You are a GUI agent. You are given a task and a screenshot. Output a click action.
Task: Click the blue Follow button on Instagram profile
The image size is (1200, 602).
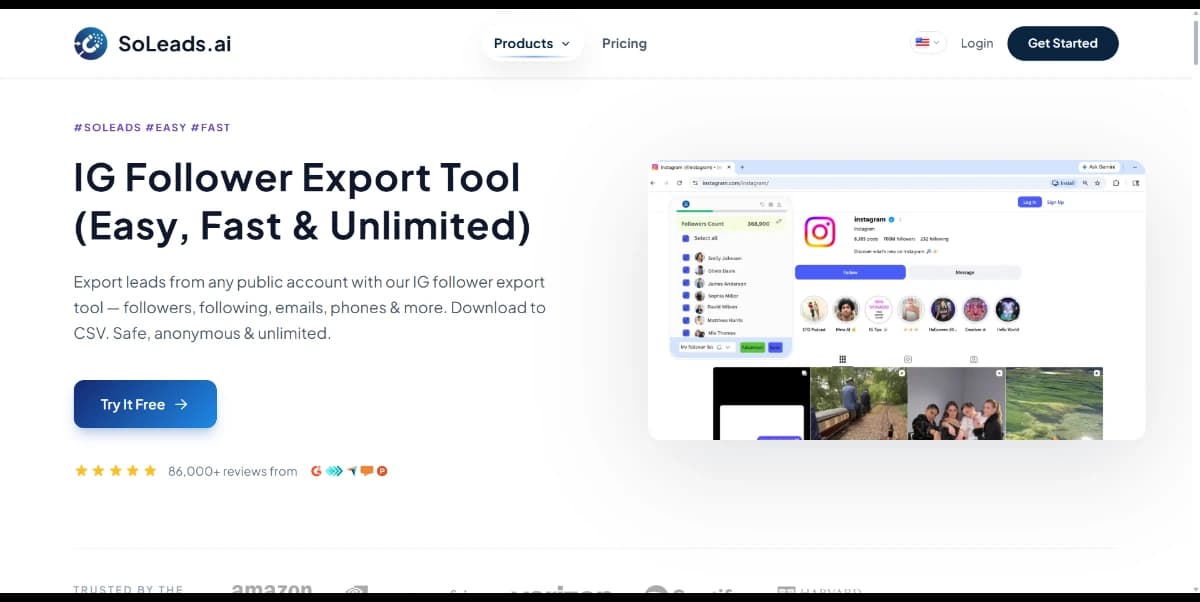tap(850, 272)
